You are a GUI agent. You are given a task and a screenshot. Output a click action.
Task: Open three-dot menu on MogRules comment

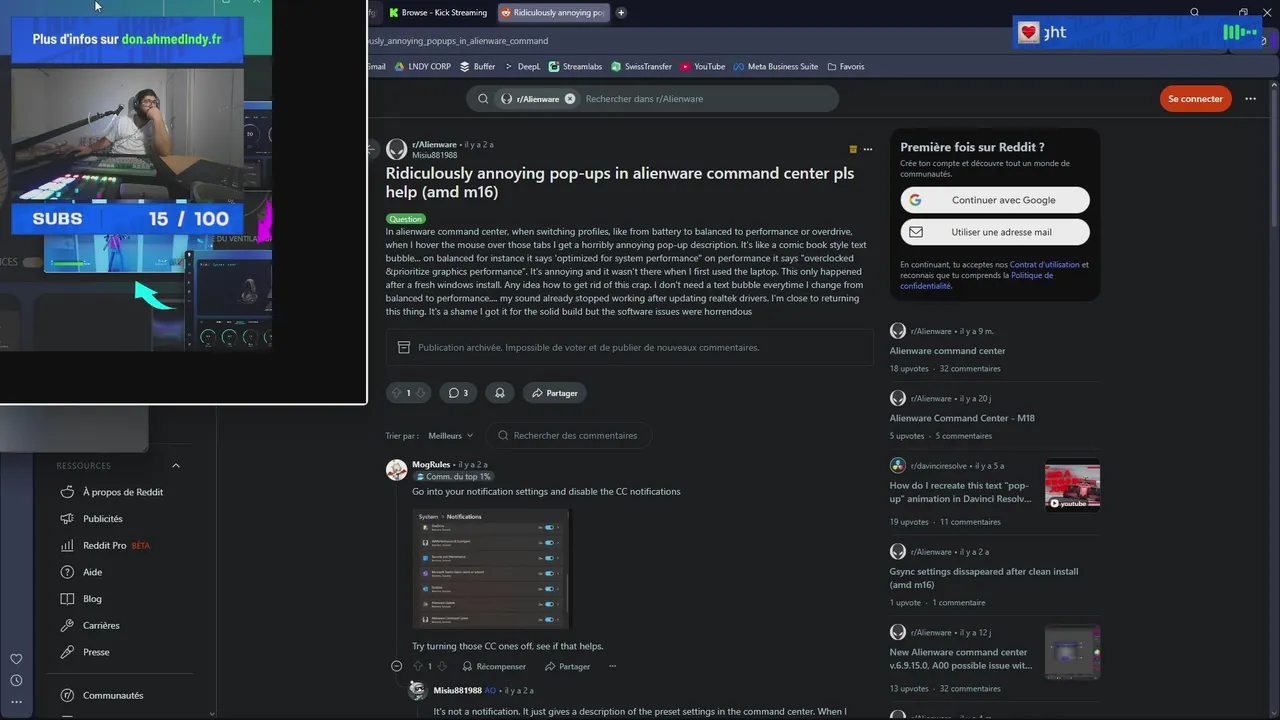coord(613,667)
